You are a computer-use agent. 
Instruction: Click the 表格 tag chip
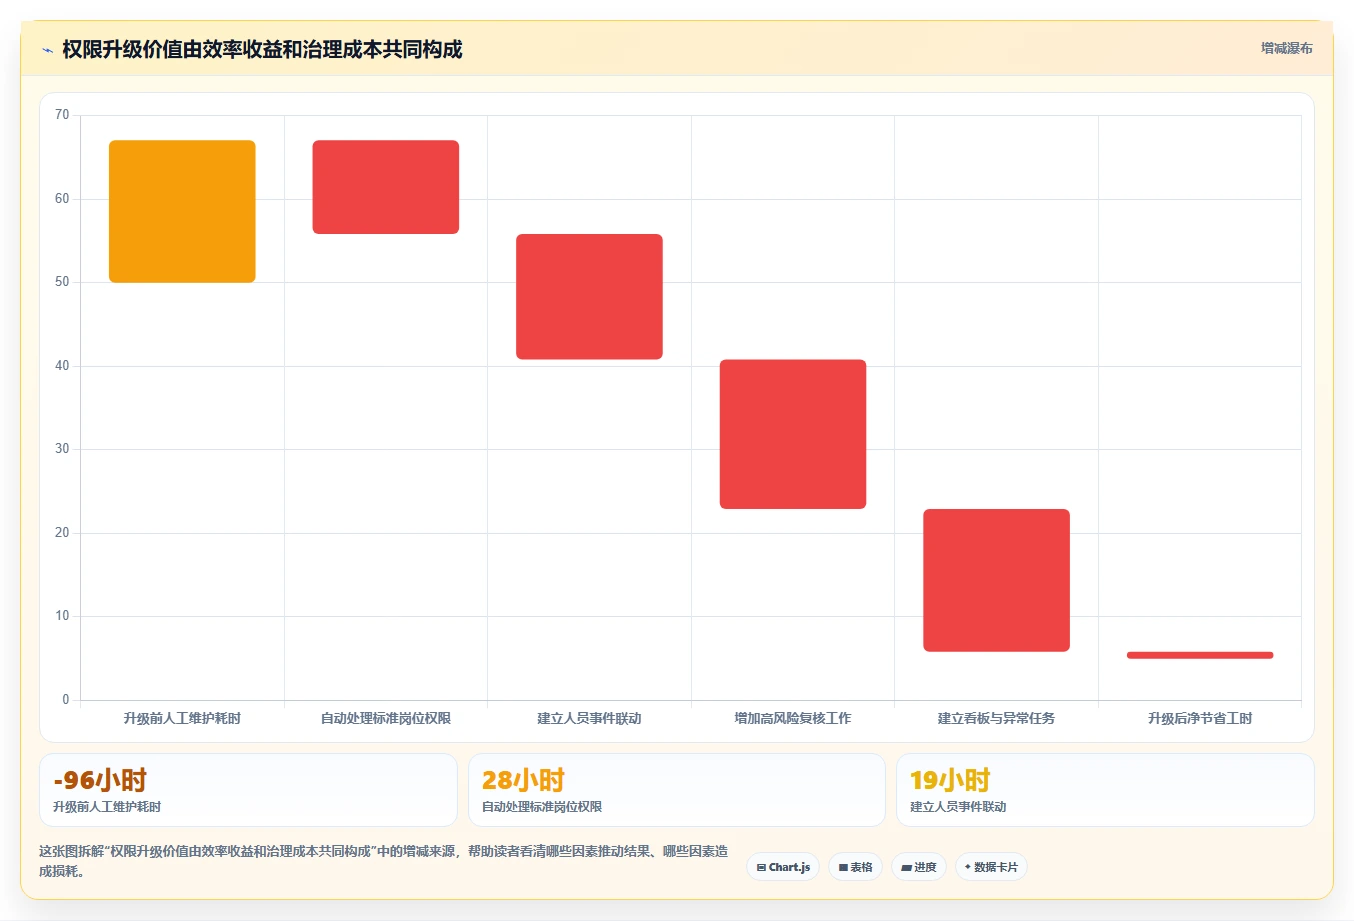855,867
